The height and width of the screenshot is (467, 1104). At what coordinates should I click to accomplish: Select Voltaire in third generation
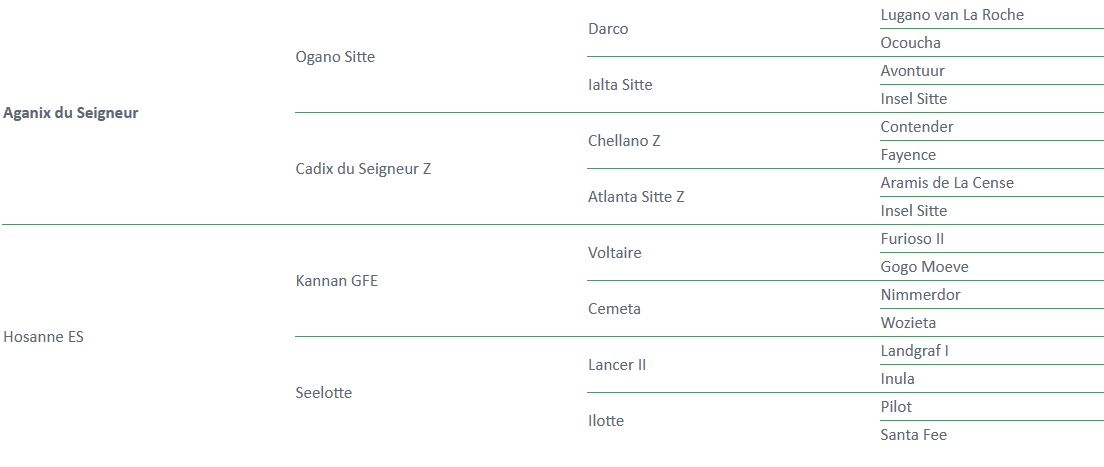(615, 253)
